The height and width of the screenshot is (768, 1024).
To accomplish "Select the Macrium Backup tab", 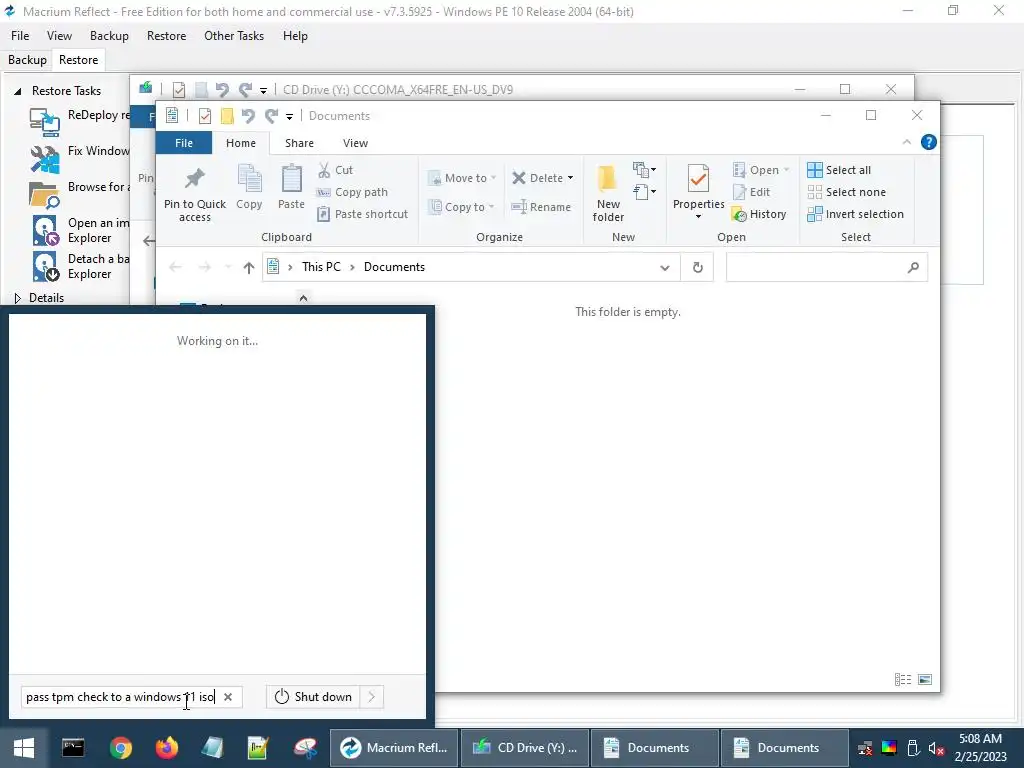I will click(x=27, y=59).
